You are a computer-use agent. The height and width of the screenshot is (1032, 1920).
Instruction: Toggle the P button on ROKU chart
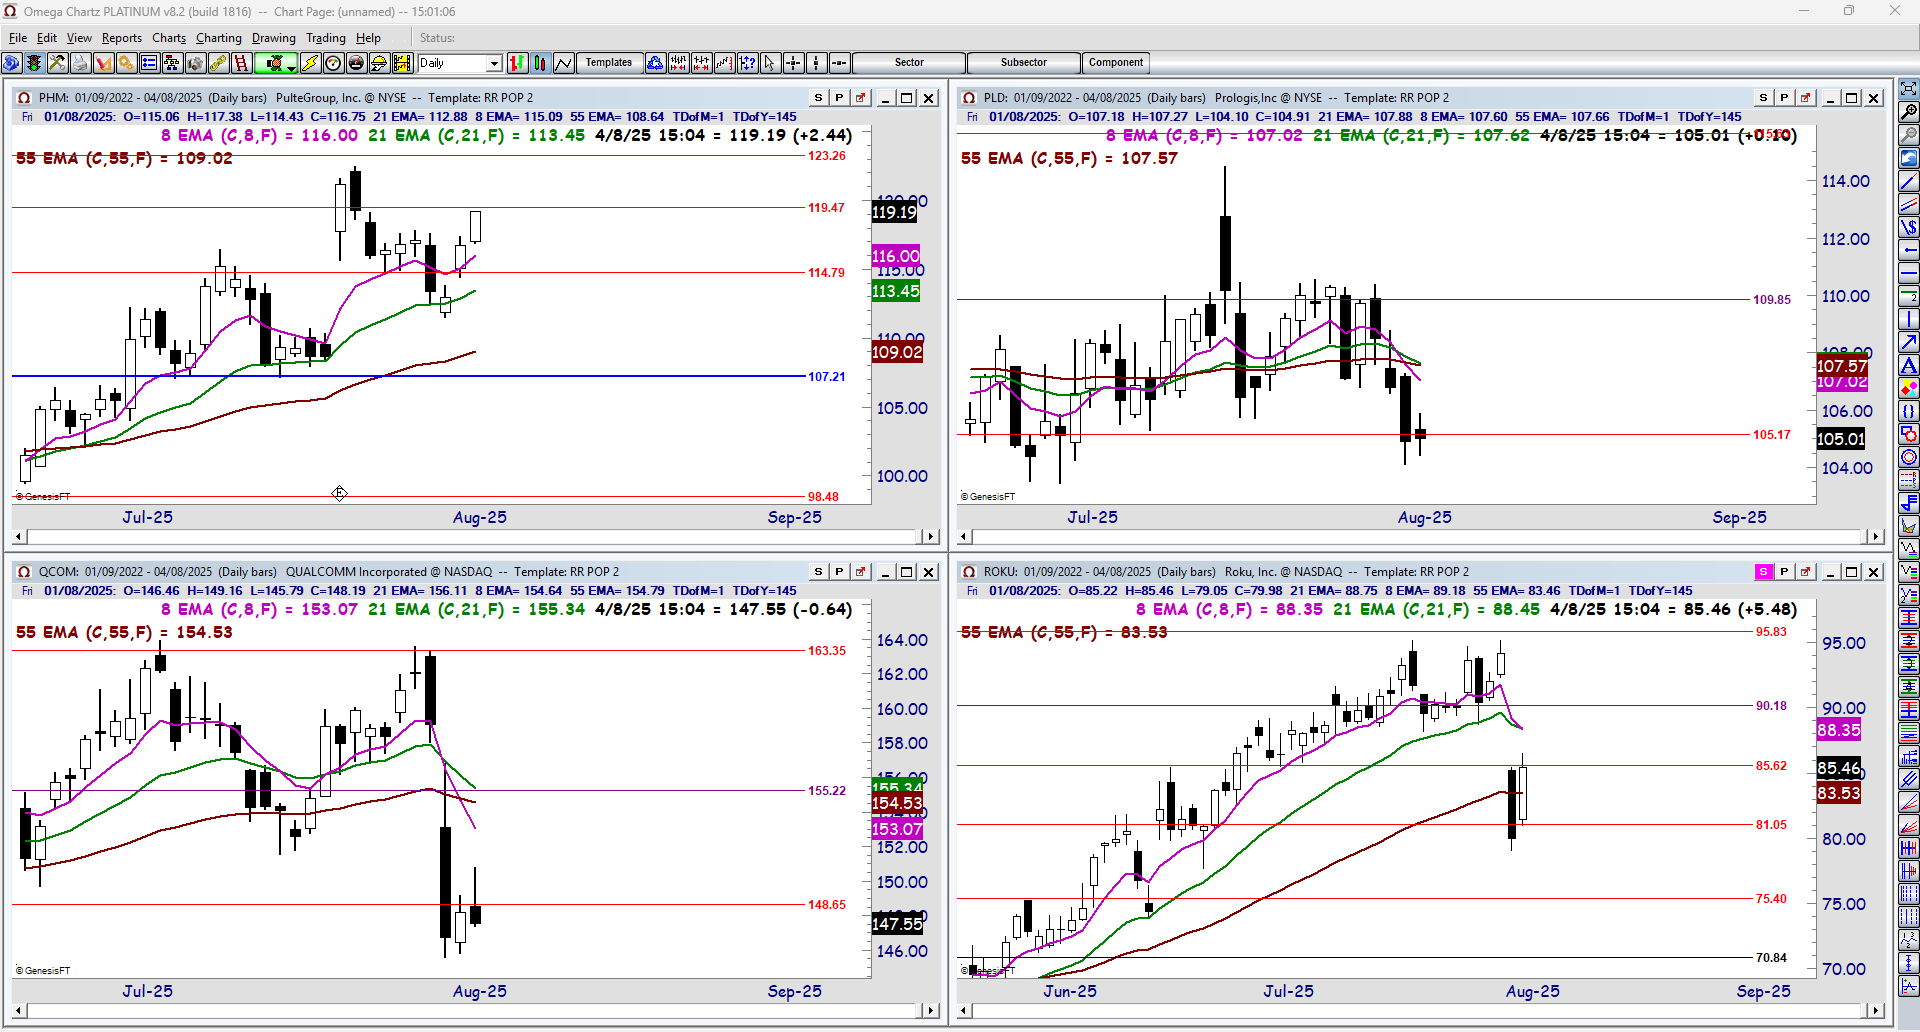(1783, 572)
